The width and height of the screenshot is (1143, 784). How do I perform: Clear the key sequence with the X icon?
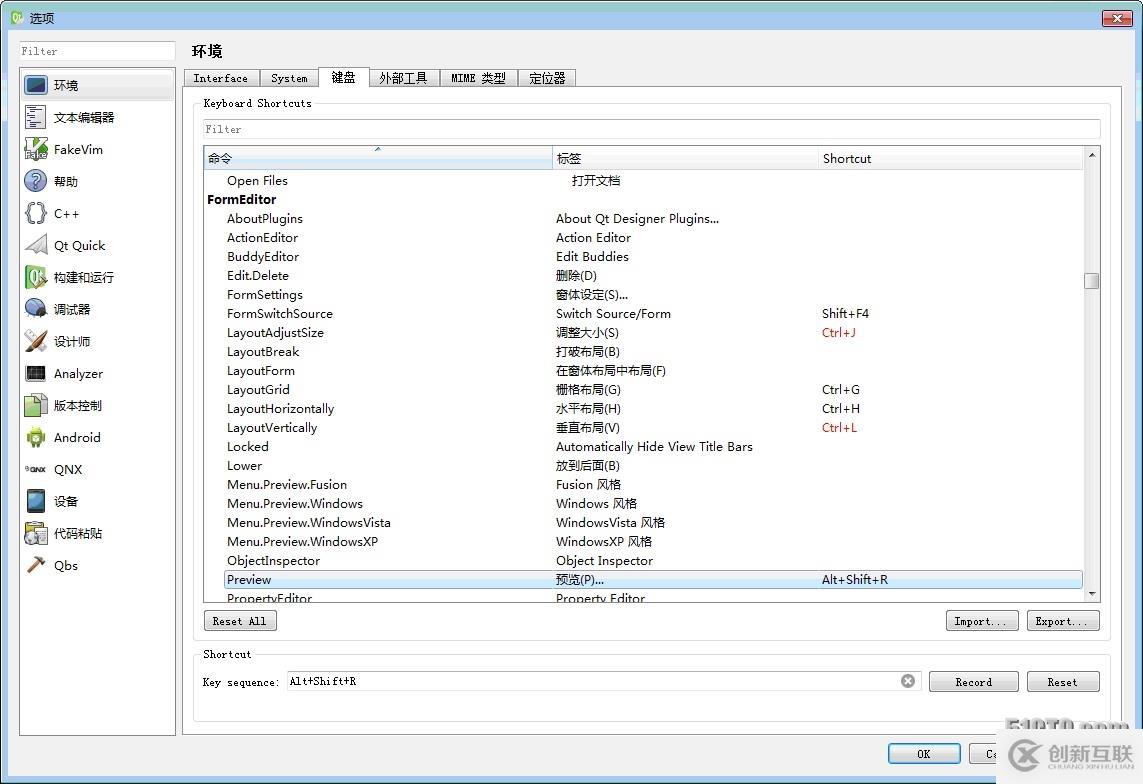(908, 680)
